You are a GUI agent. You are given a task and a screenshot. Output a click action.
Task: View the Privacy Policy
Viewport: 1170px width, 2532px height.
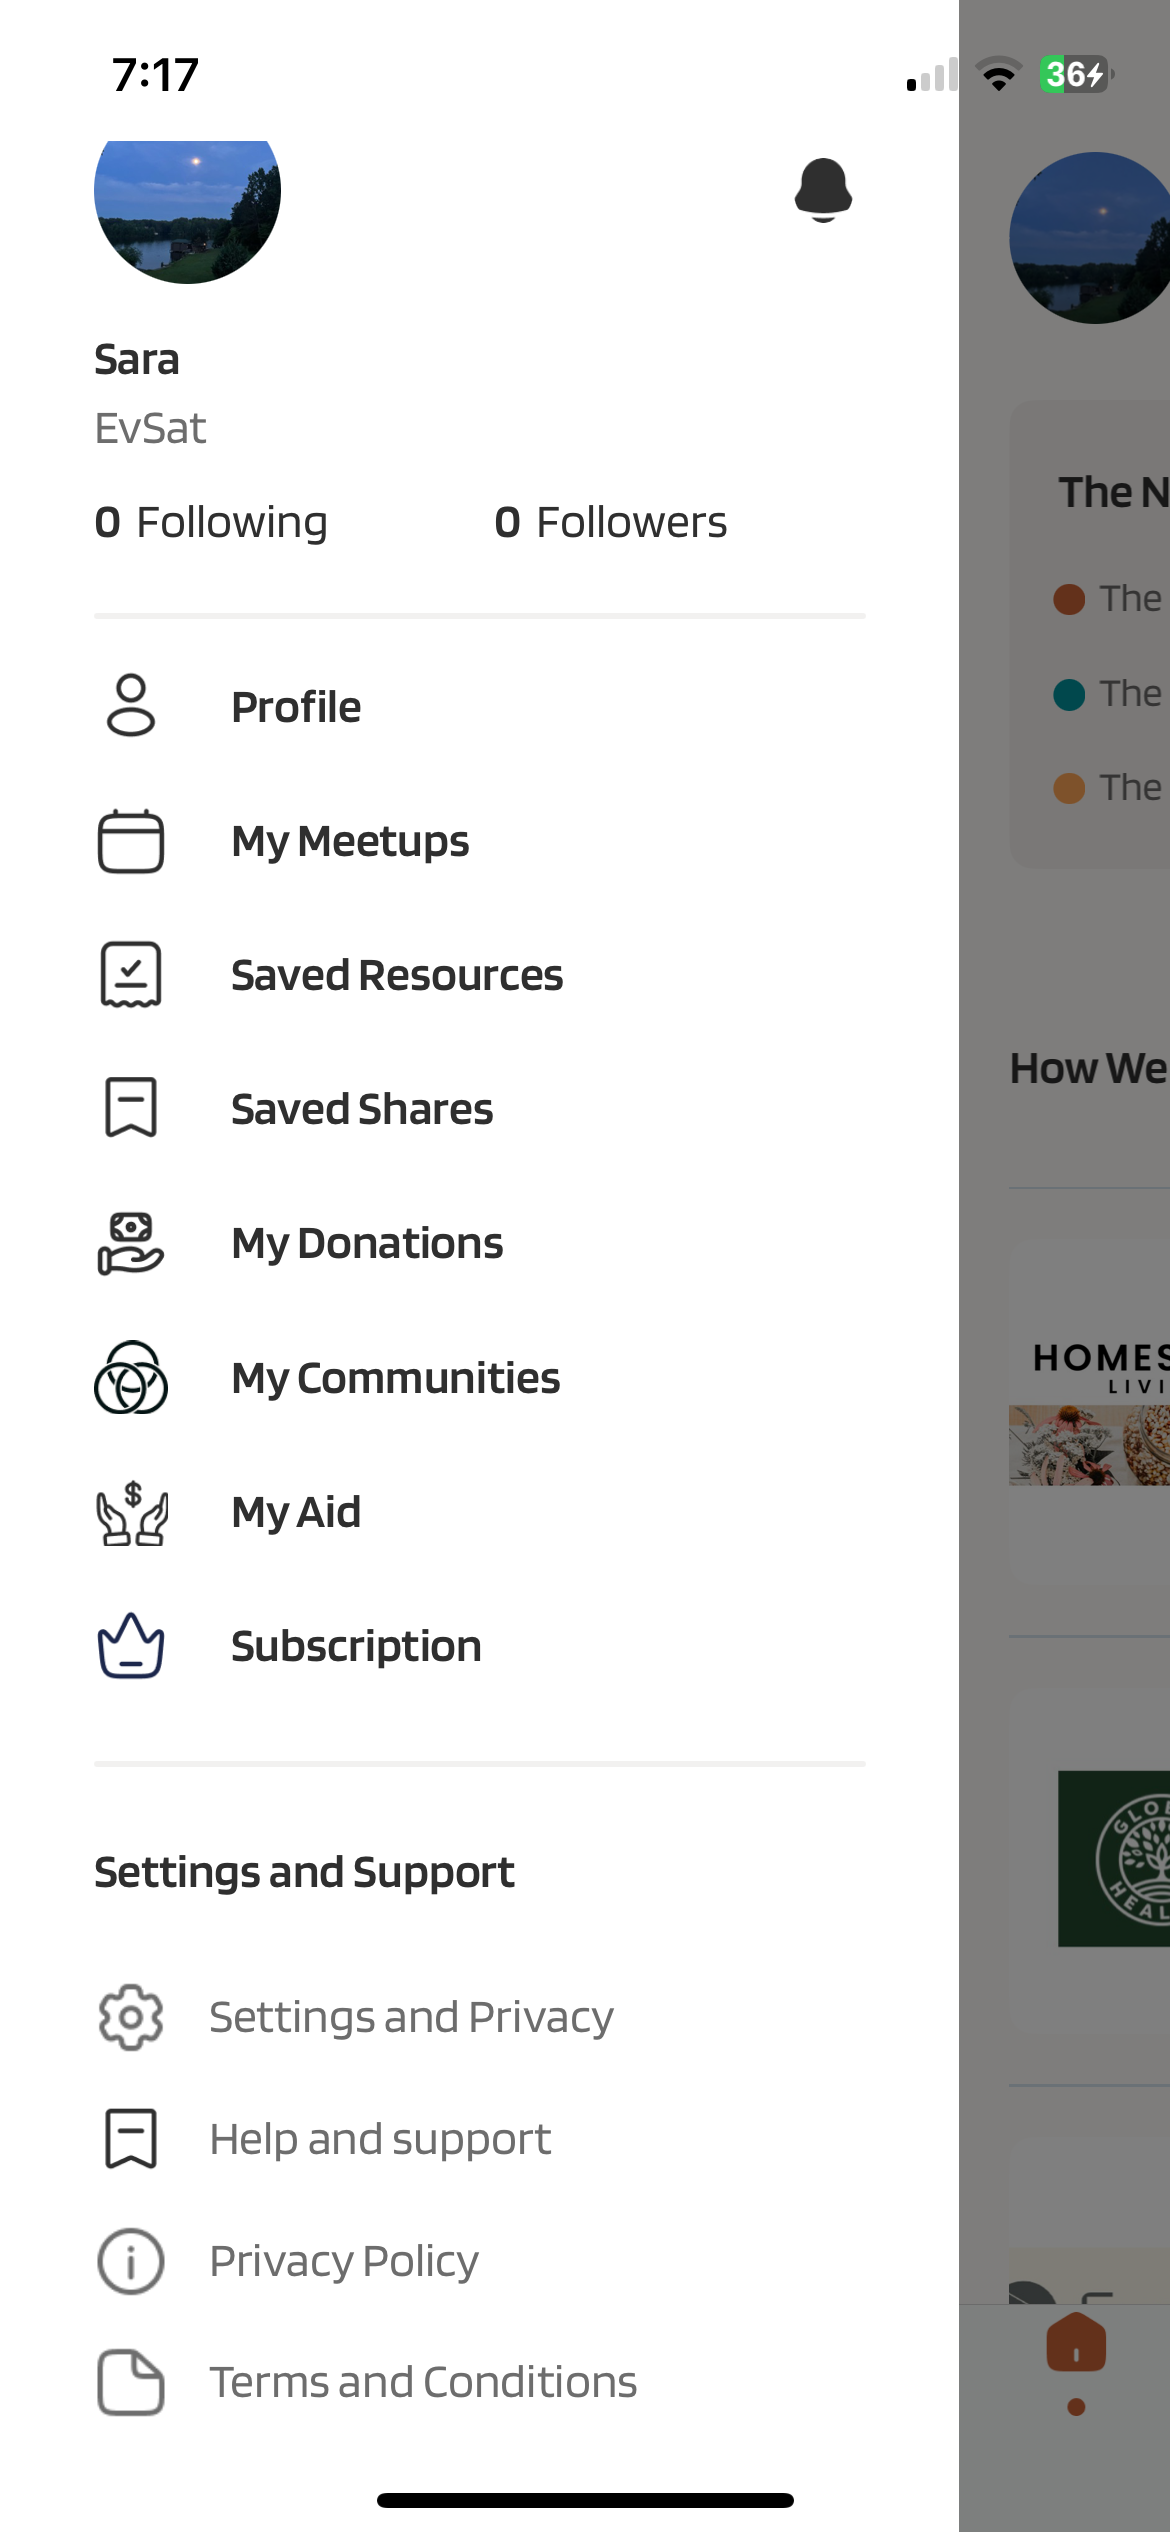[x=344, y=2261]
